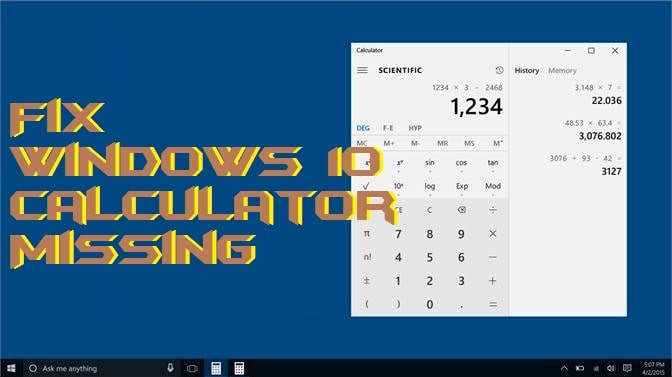The width and height of the screenshot is (672, 377).
Task: Click the MR memory recall button
Action: tap(442, 143)
